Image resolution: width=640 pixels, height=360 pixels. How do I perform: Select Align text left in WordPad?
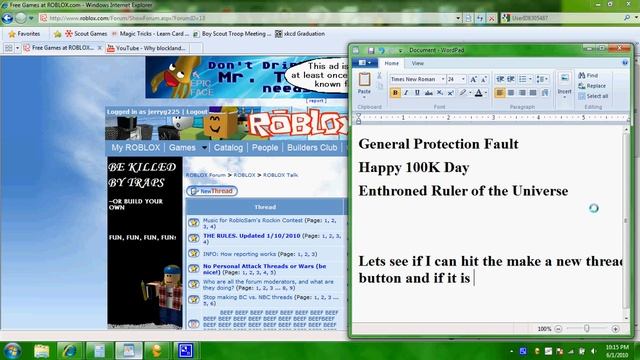pos(500,93)
